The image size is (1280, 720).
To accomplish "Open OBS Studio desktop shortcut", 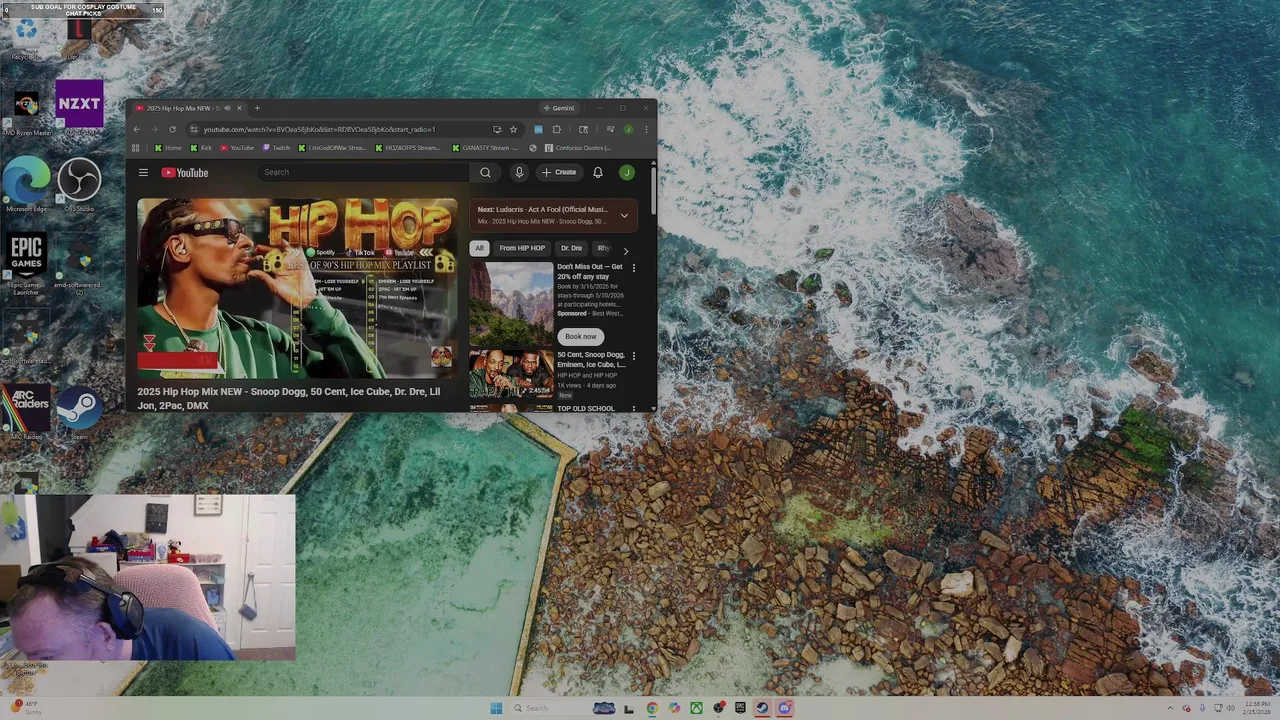I will (x=79, y=184).
